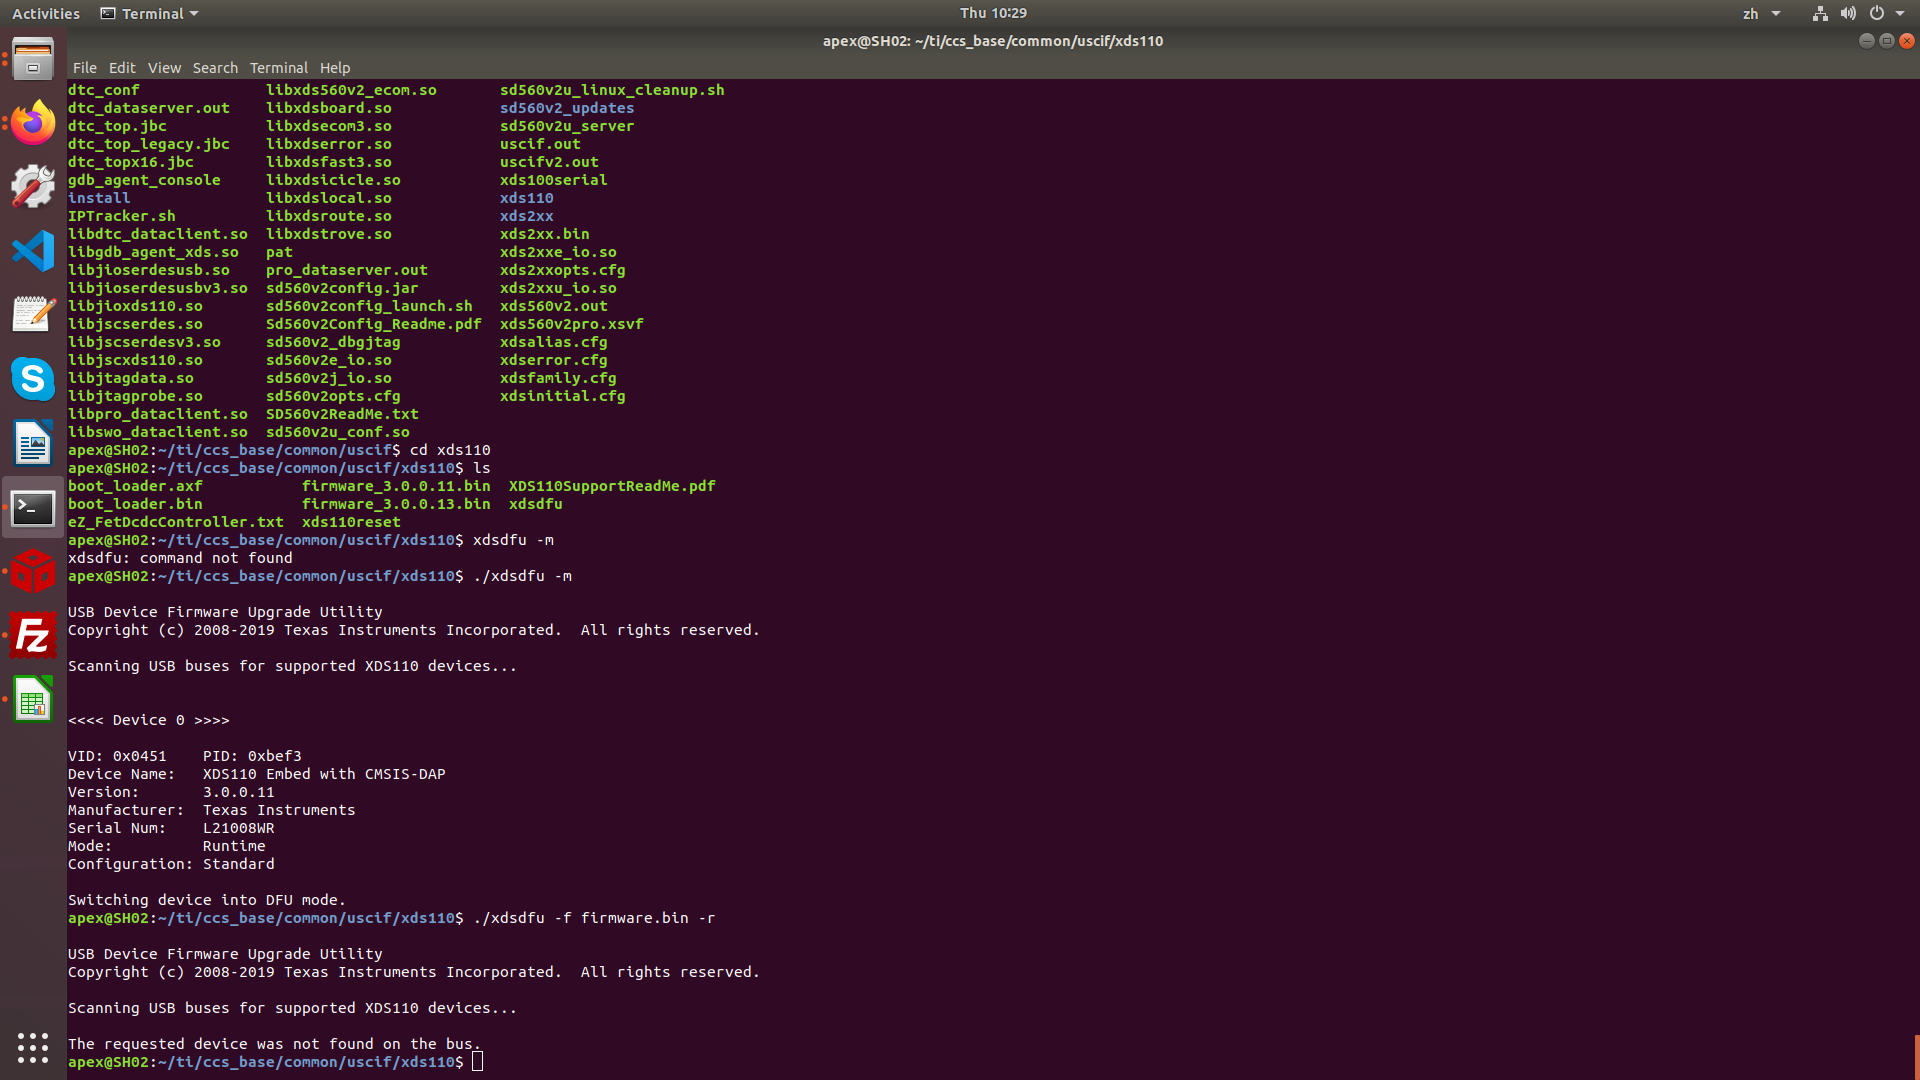This screenshot has width=1920, height=1080.
Task: Launch FileZilla from the dock
Action: click(33, 636)
